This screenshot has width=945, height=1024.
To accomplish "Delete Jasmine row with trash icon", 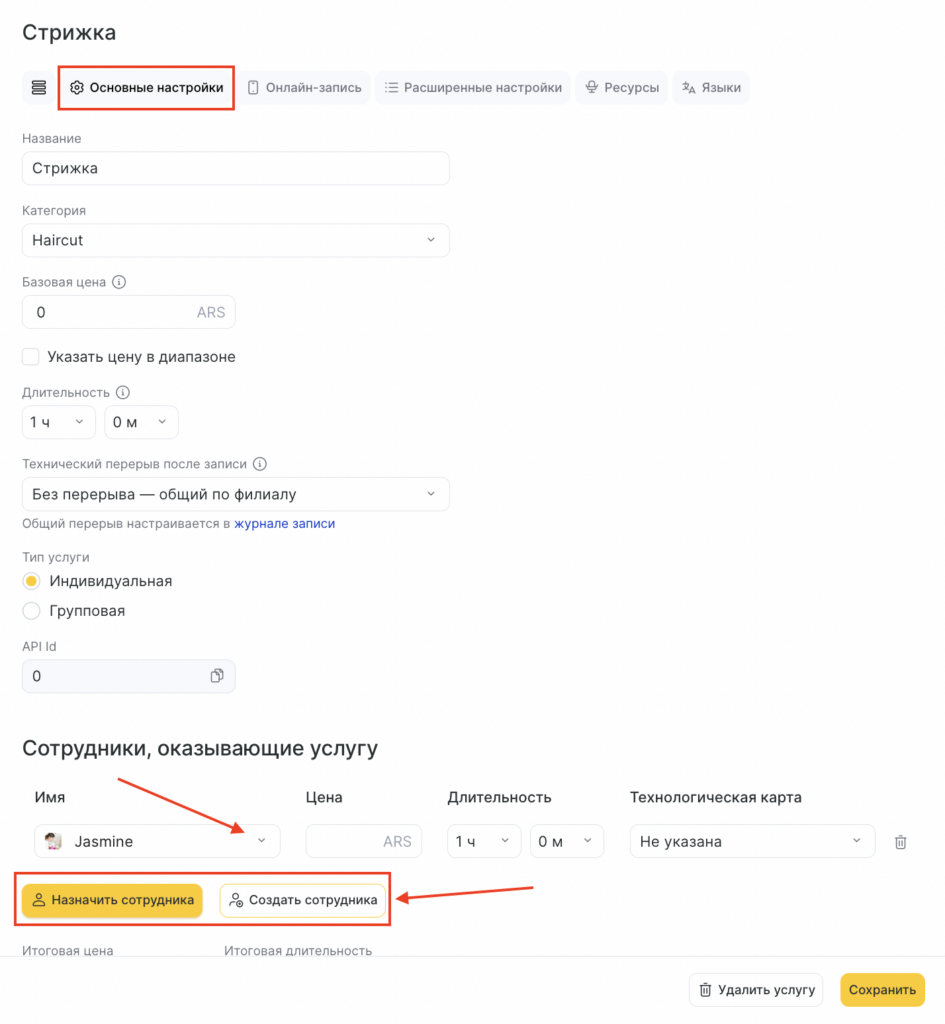I will 900,842.
